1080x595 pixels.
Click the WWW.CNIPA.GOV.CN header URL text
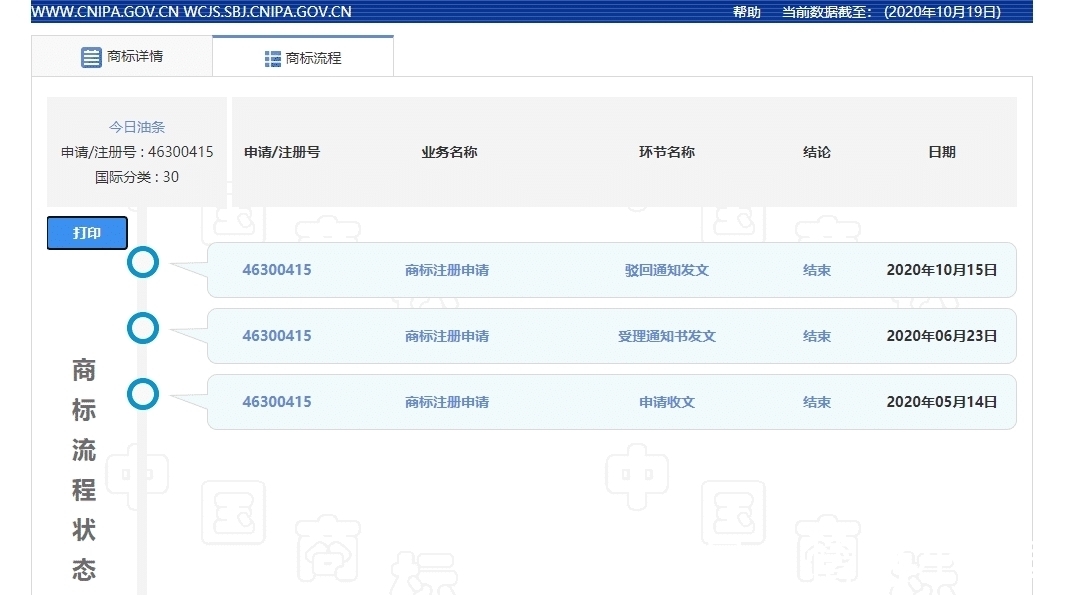click(x=105, y=12)
